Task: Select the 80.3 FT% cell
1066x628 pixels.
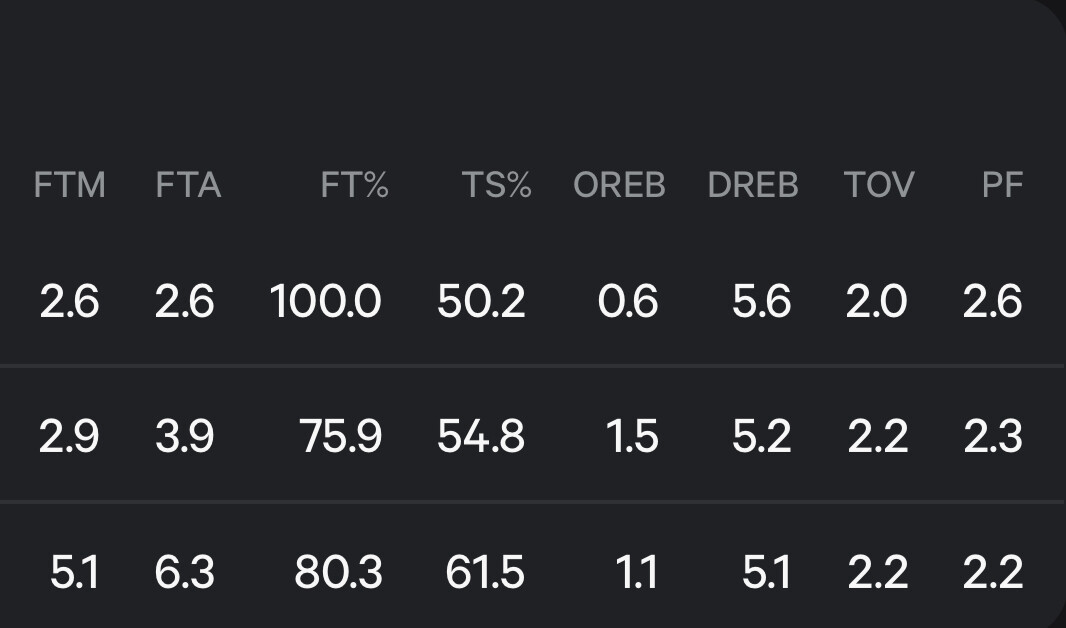Action: pyautogui.click(x=339, y=572)
